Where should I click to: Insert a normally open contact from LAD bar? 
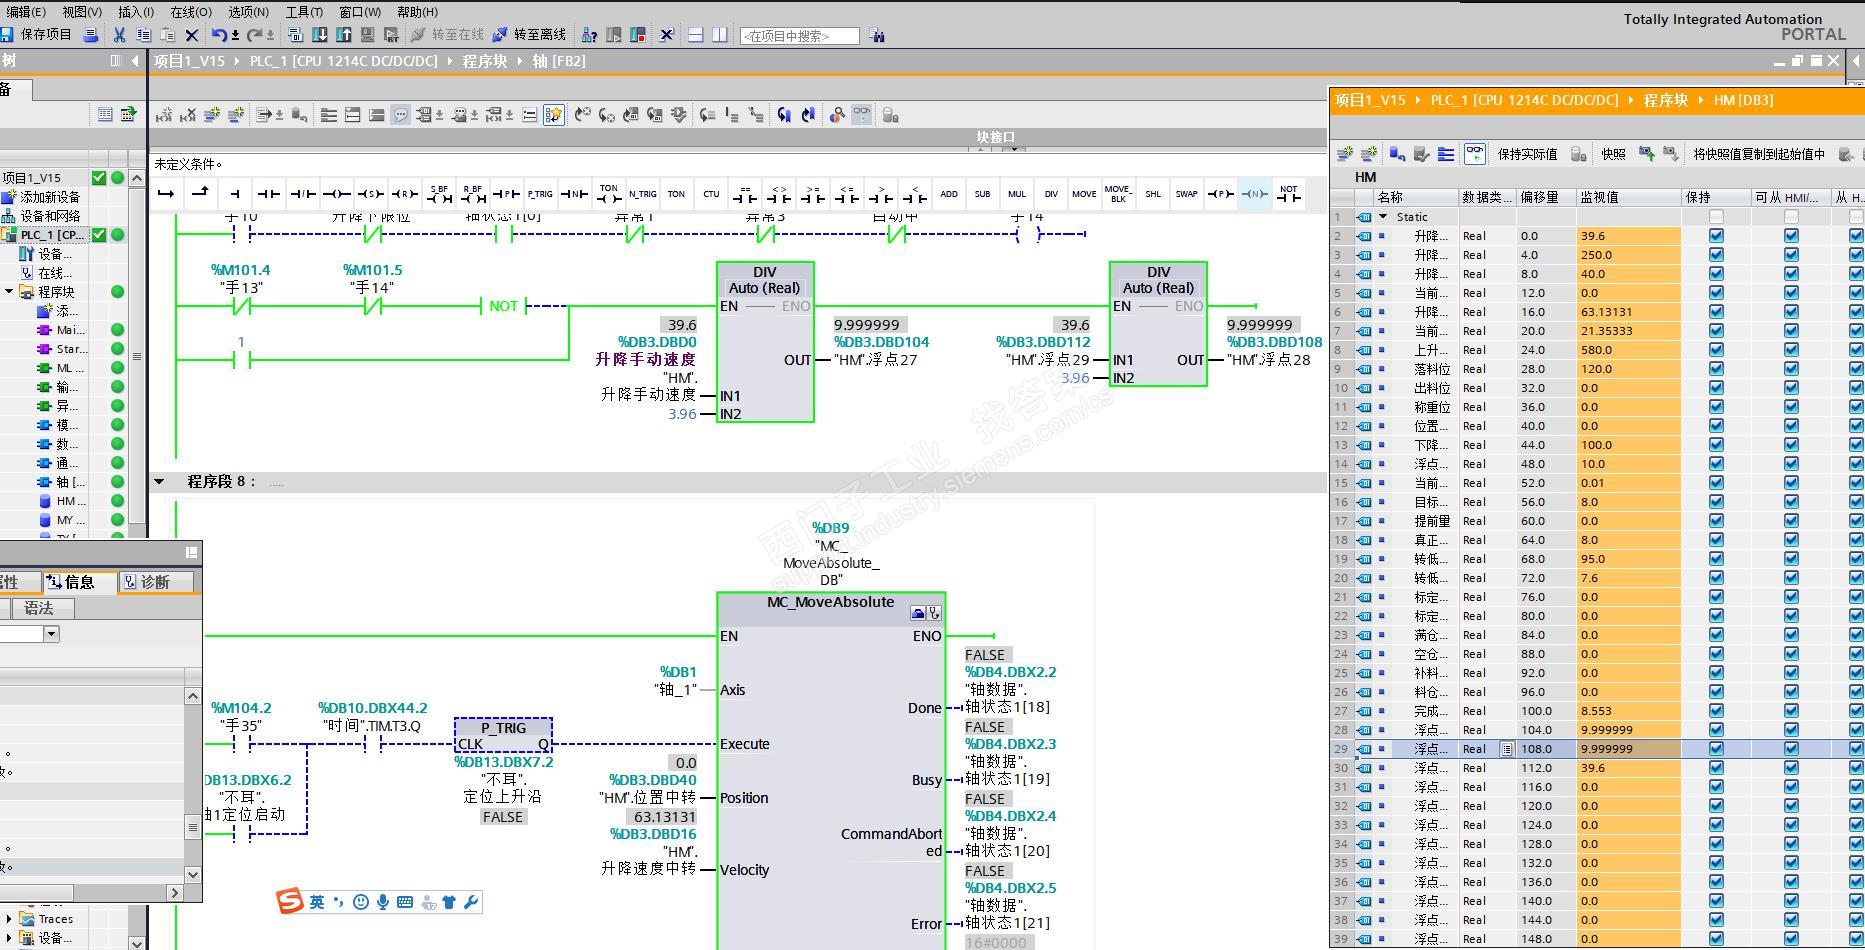pyautogui.click(x=267, y=194)
